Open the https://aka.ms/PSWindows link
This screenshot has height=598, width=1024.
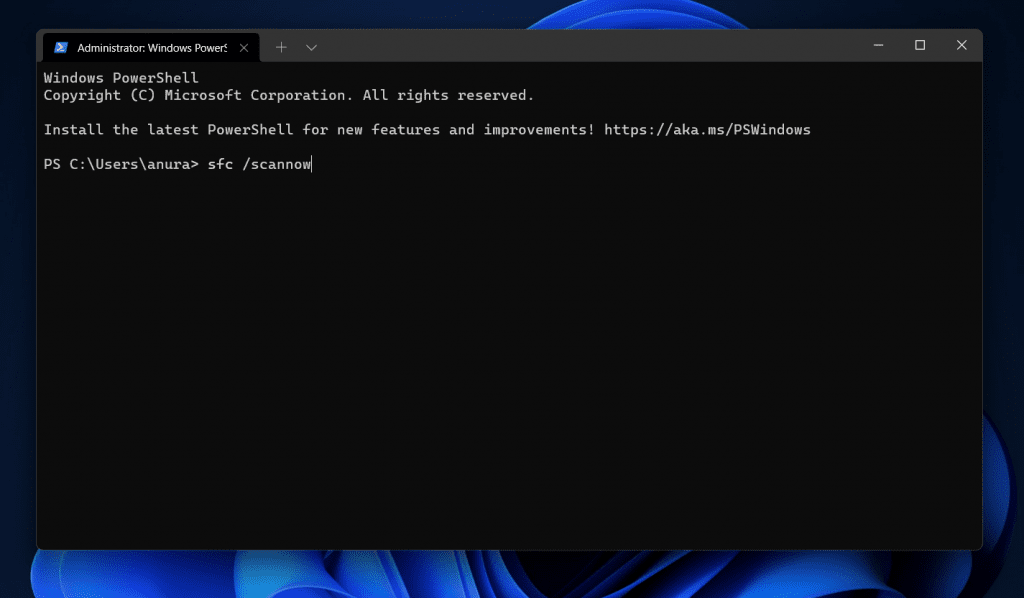pyautogui.click(x=709, y=129)
